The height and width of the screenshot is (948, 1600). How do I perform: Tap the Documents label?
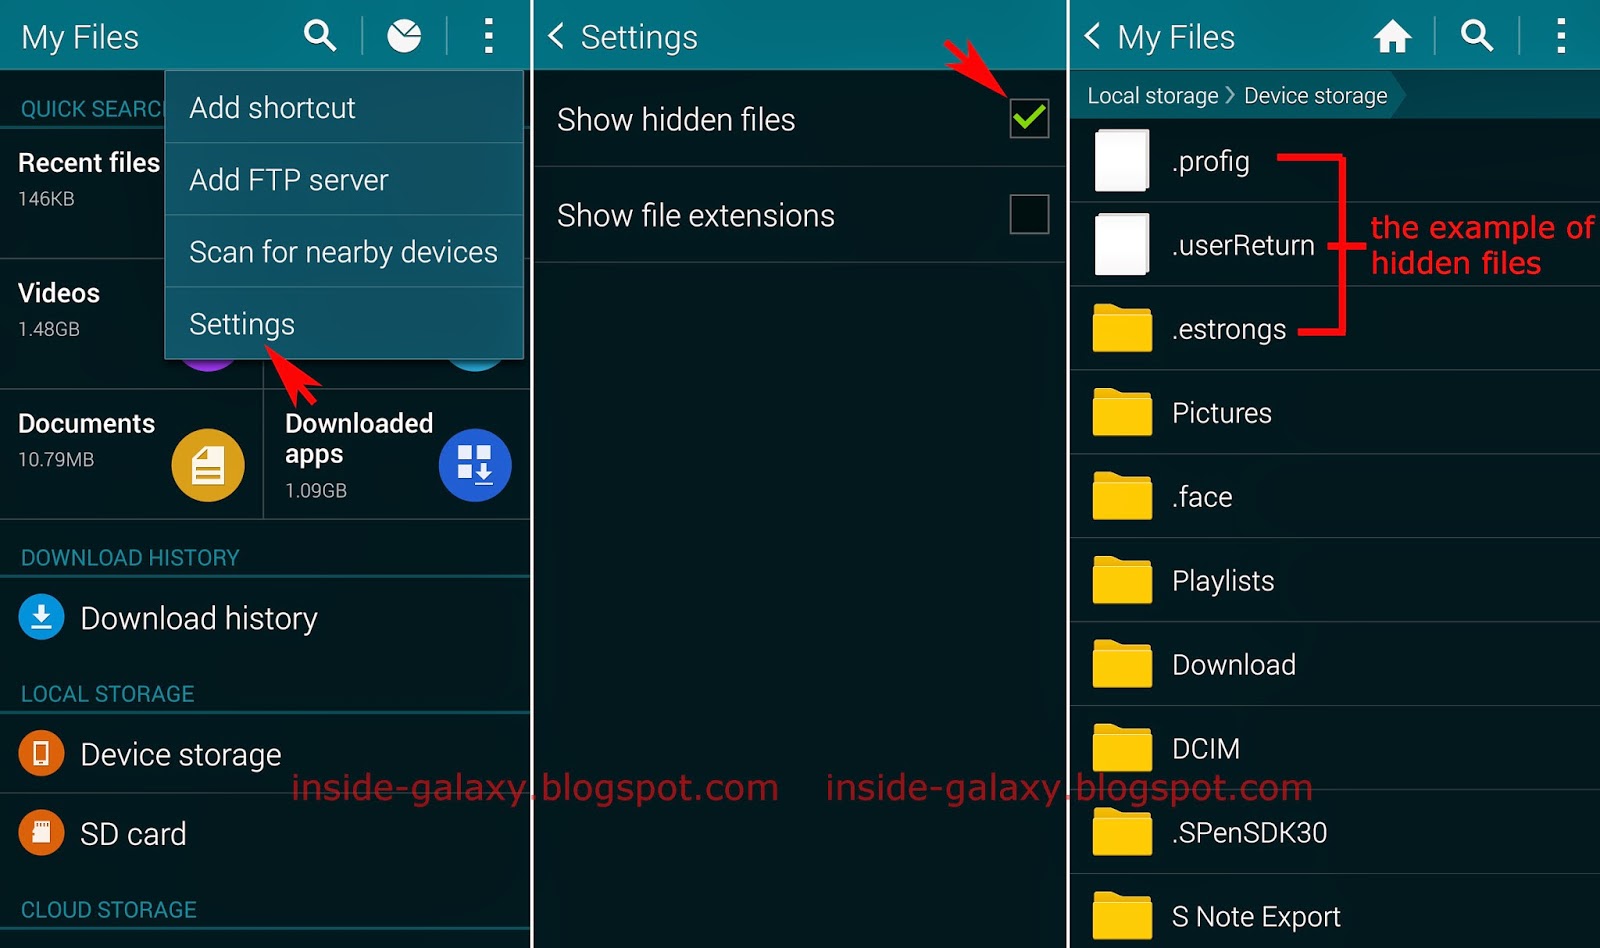86,424
